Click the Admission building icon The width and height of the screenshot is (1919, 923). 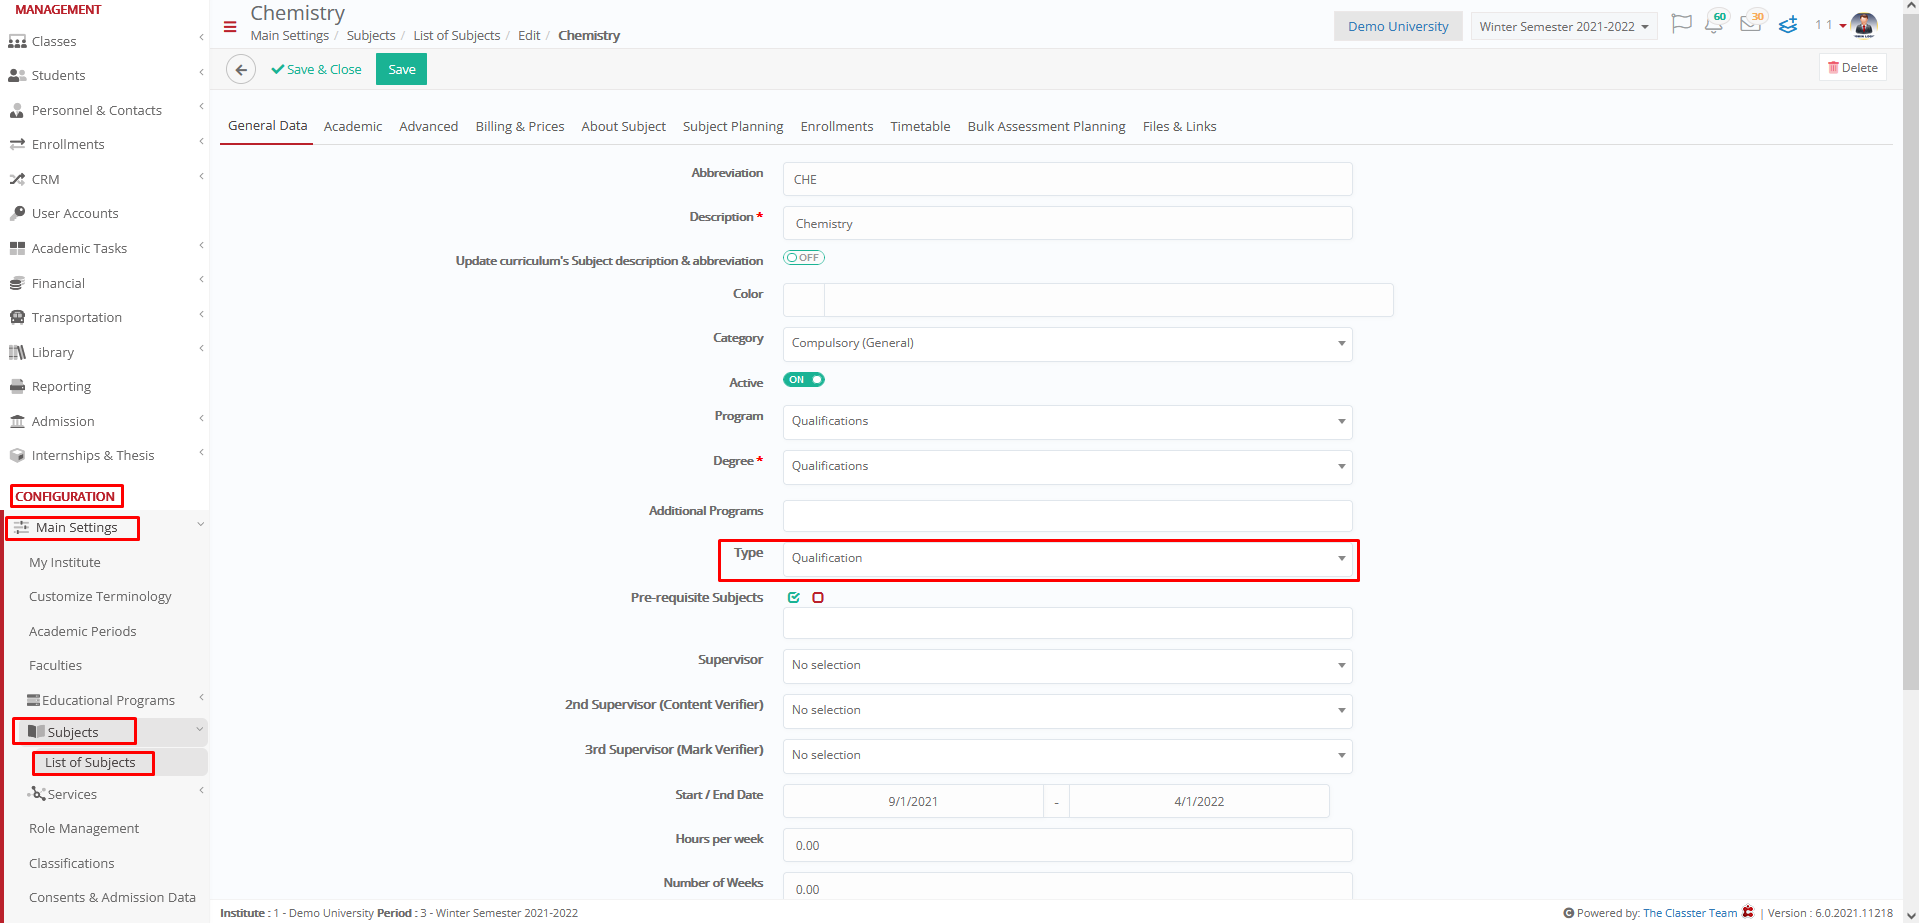point(17,422)
